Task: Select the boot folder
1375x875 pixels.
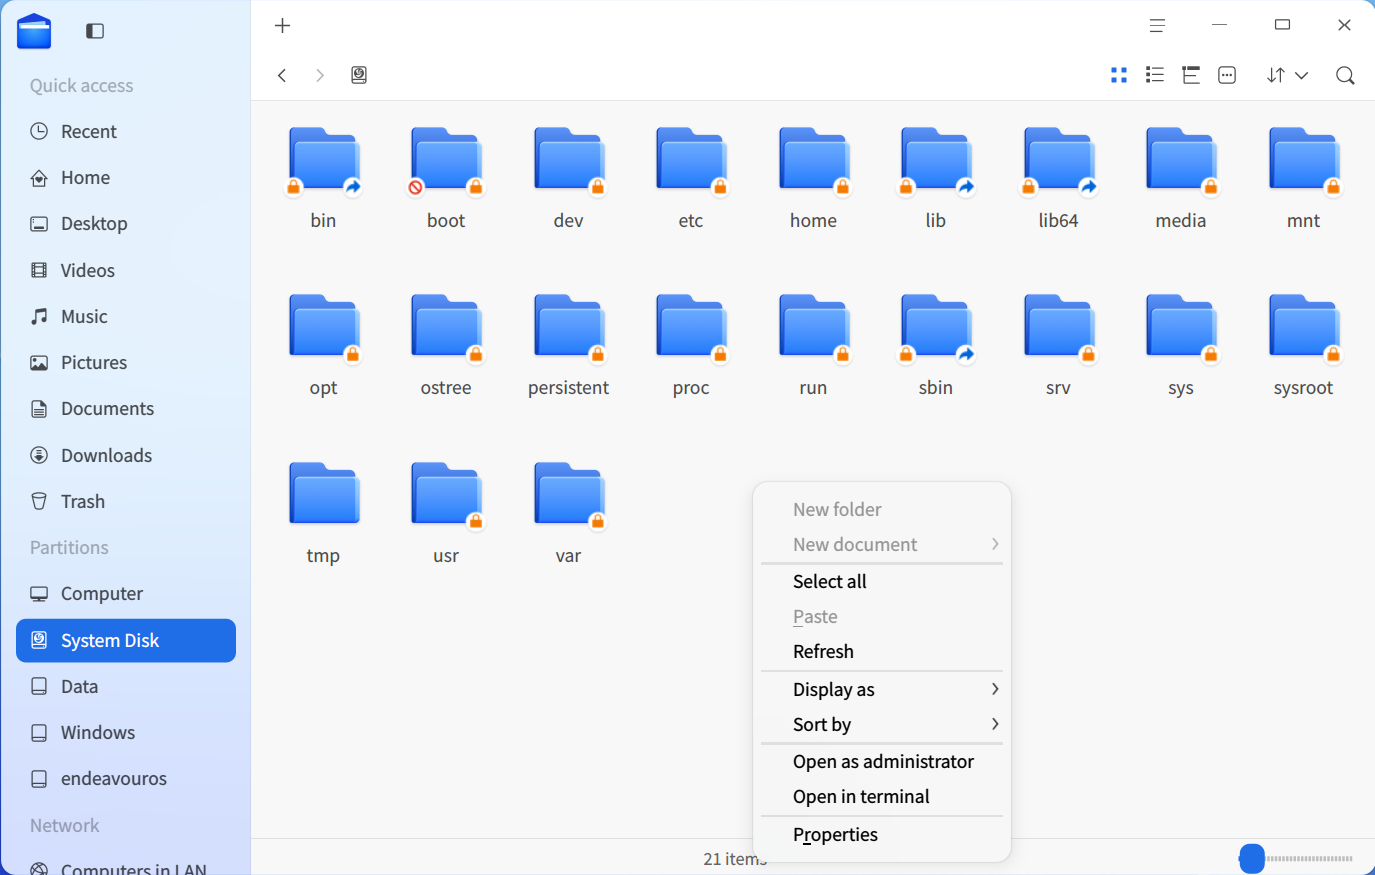Action: pos(446,178)
